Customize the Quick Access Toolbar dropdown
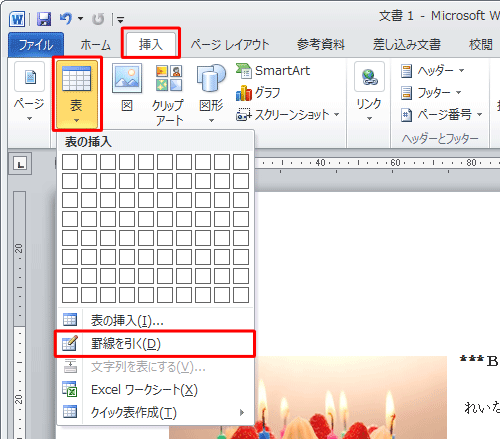Screen dimensions: 500x439 click(120, 20)
